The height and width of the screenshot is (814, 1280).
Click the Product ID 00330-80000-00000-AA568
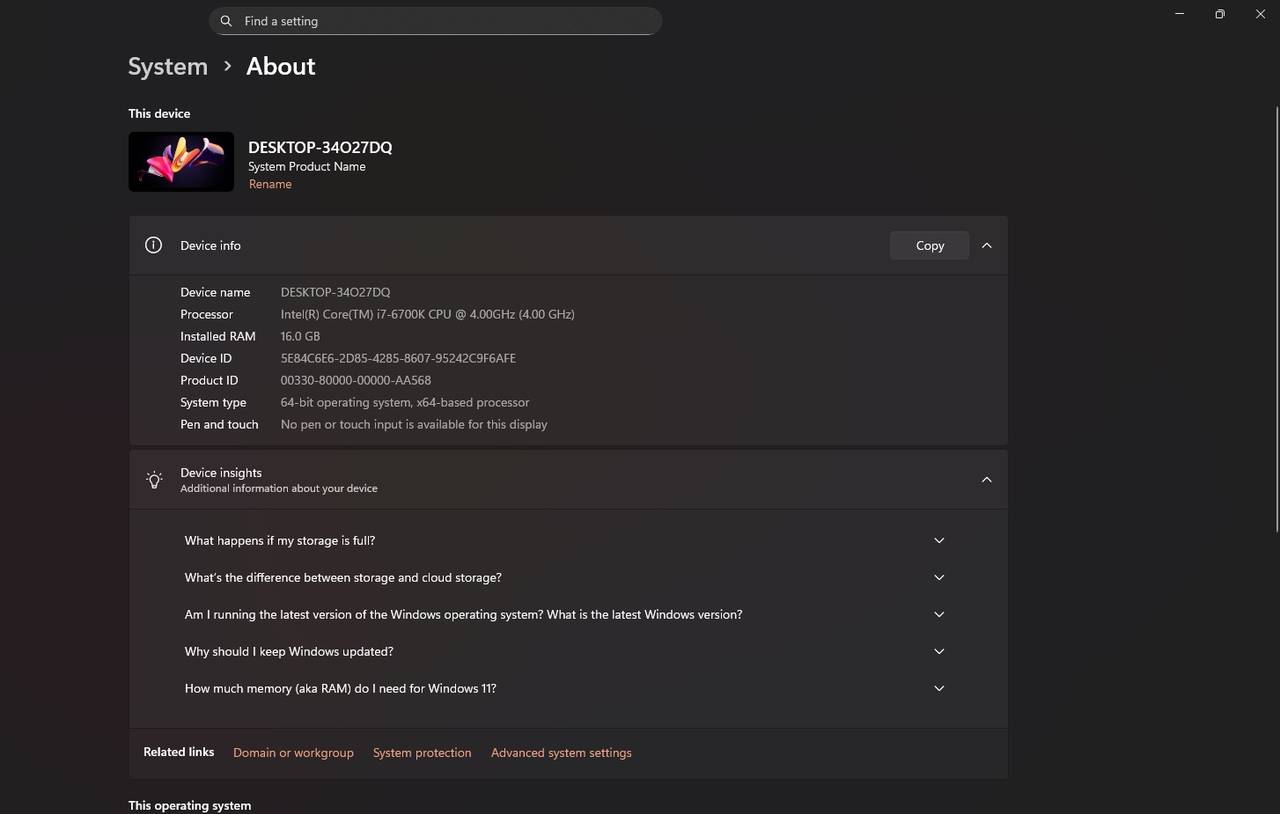tap(356, 380)
